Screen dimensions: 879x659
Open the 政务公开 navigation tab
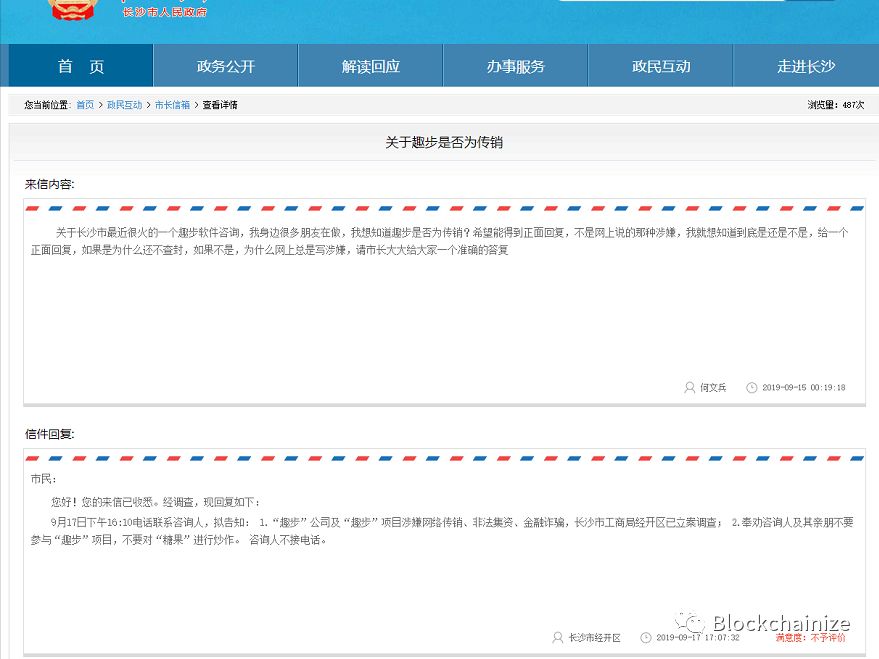coord(225,66)
